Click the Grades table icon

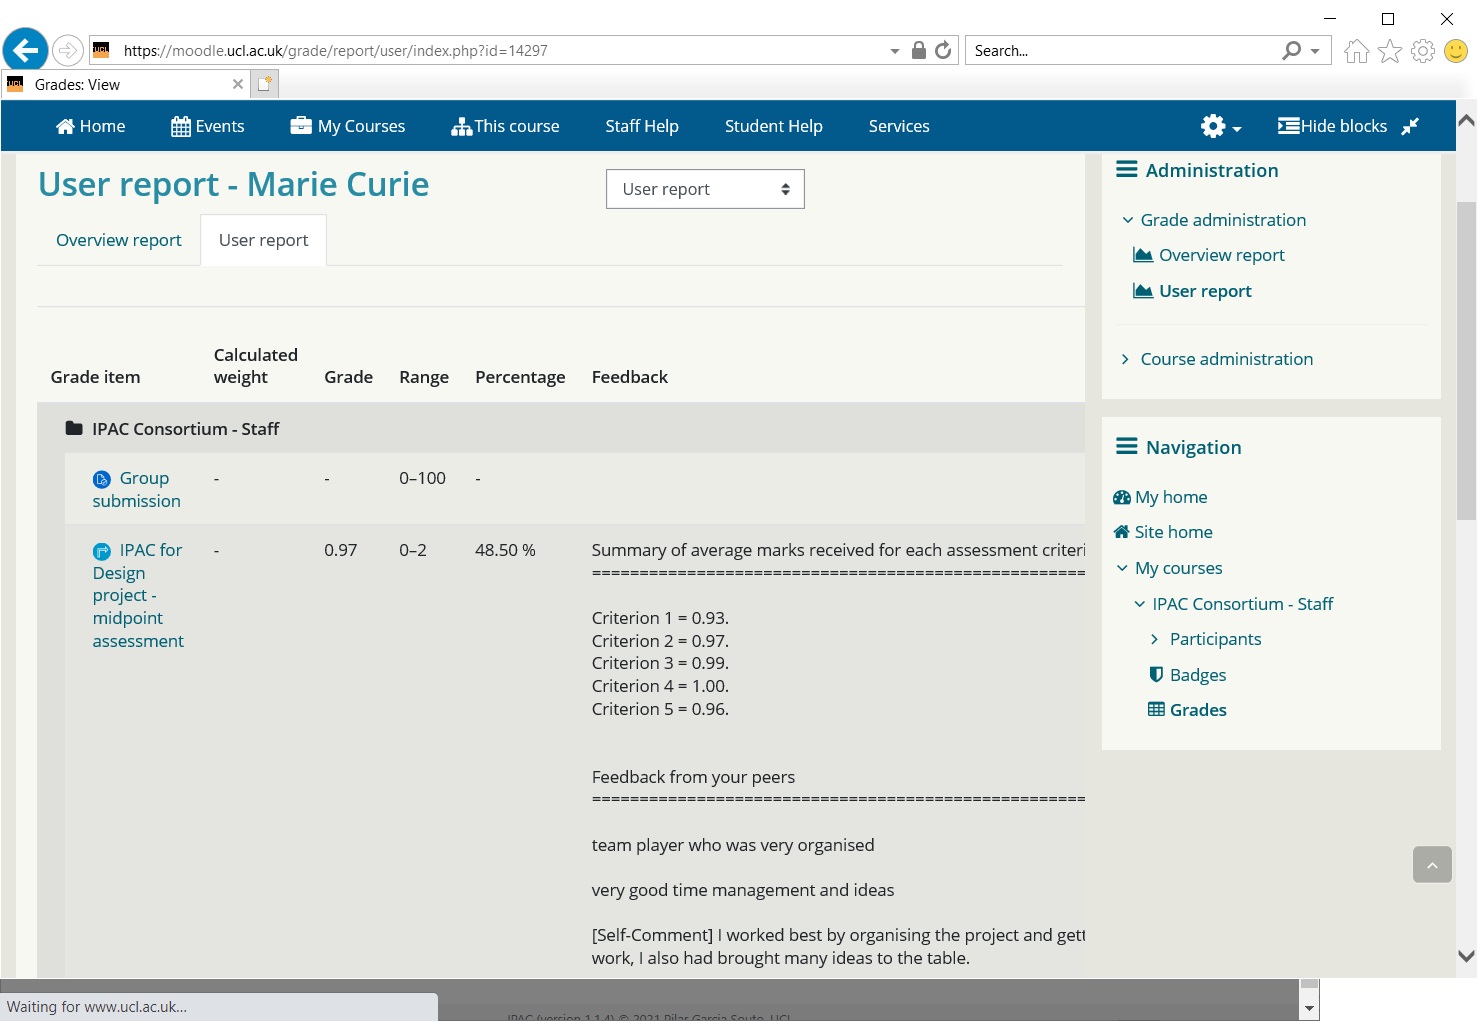pos(1156,710)
